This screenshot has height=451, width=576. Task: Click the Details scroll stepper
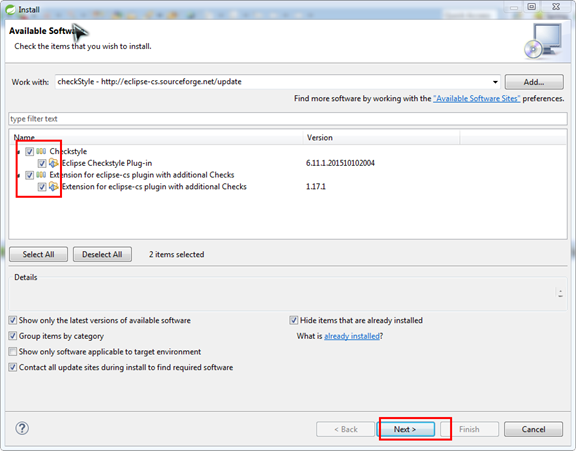pyautogui.click(x=560, y=293)
